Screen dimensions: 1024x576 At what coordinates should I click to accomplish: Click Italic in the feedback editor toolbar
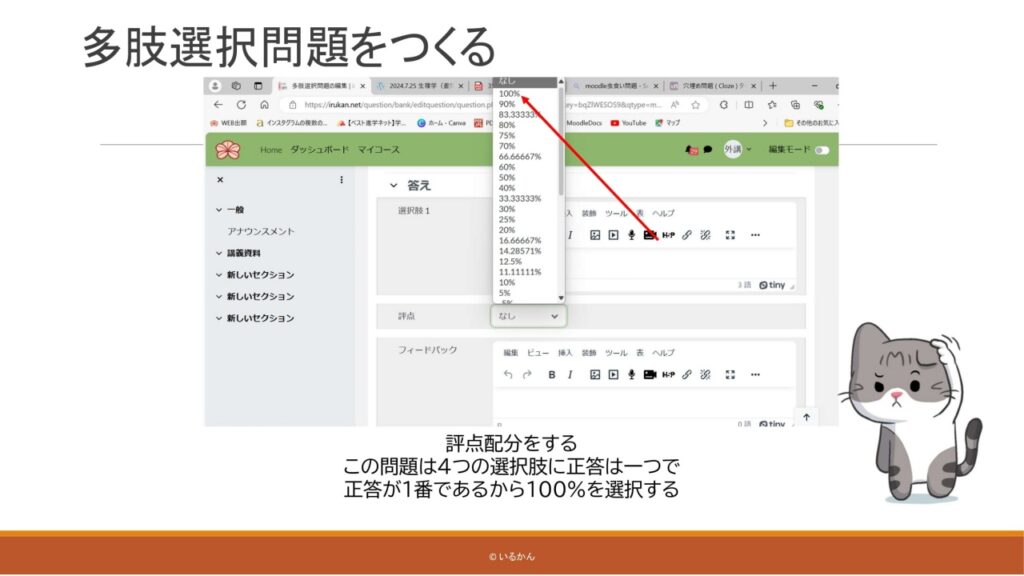(x=570, y=375)
